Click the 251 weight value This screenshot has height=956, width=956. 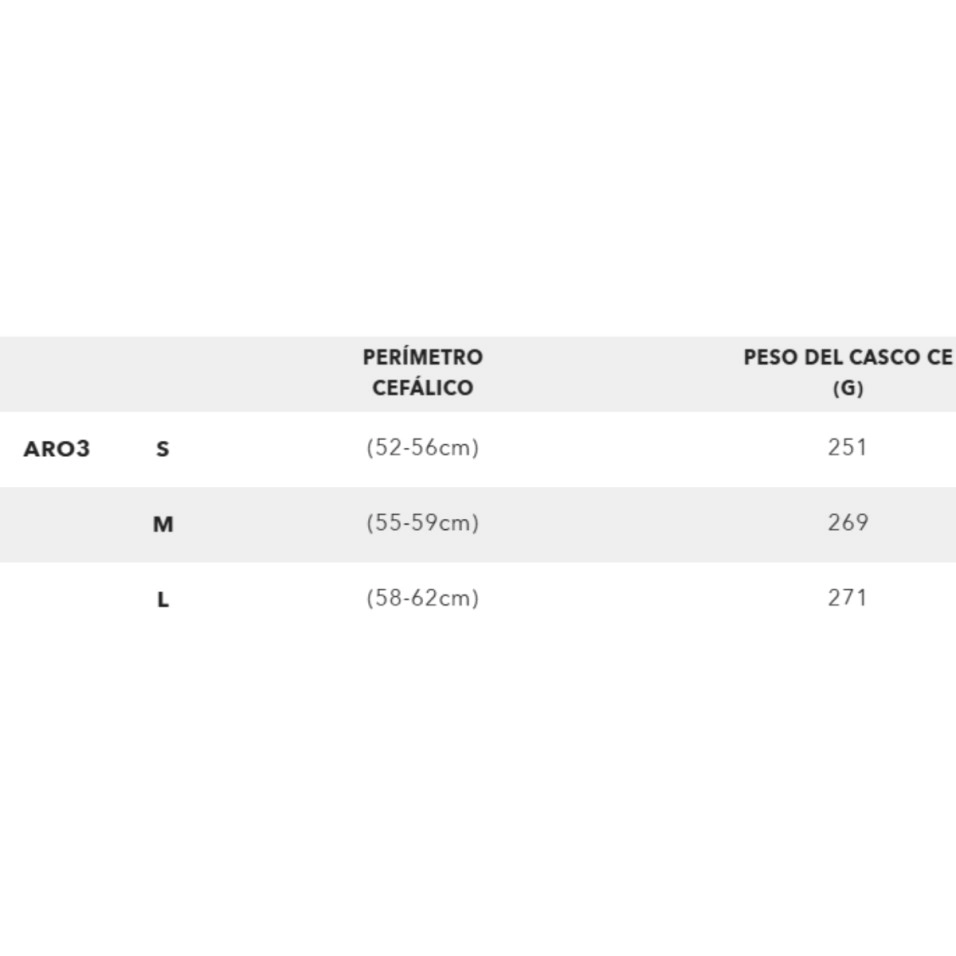click(847, 448)
